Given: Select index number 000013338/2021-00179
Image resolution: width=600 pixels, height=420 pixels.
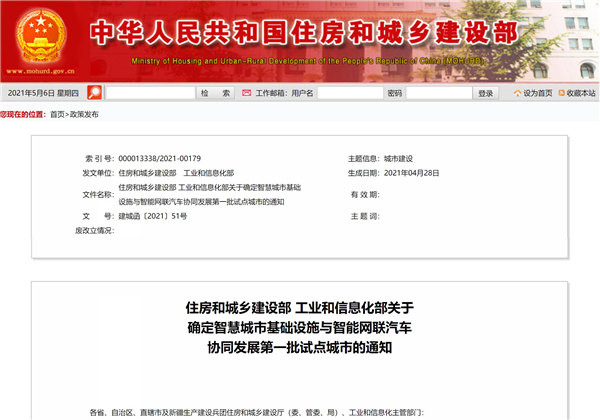Looking at the screenshot, I should [160, 158].
